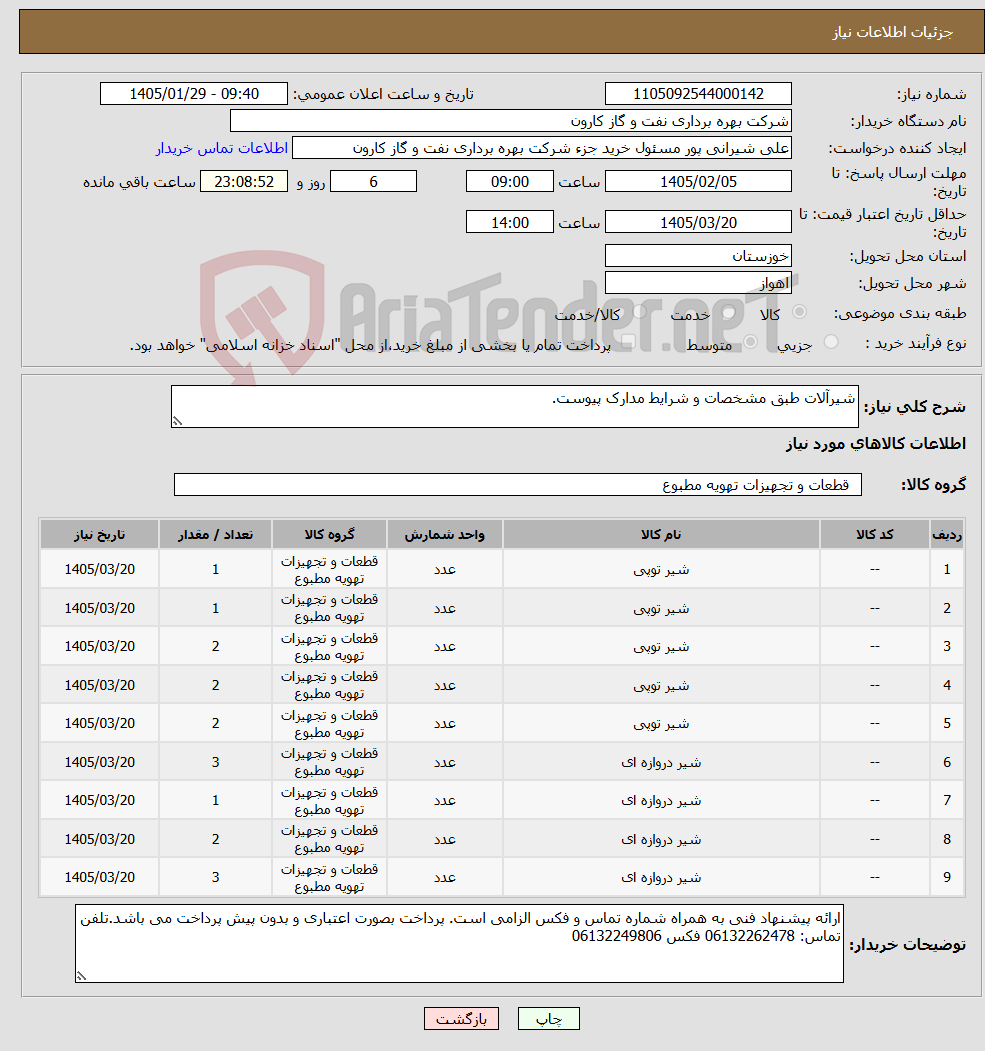The width and height of the screenshot is (985, 1051).
Task: Select the جزیی purchase type radio
Action: (x=831, y=342)
